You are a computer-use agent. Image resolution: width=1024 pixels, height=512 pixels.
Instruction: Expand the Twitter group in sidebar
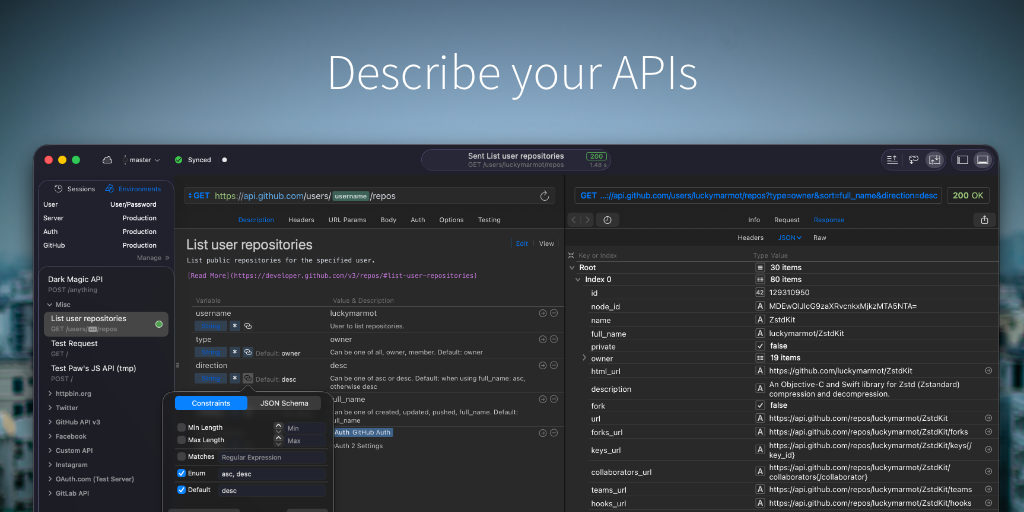pyautogui.click(x=50, y=408)
